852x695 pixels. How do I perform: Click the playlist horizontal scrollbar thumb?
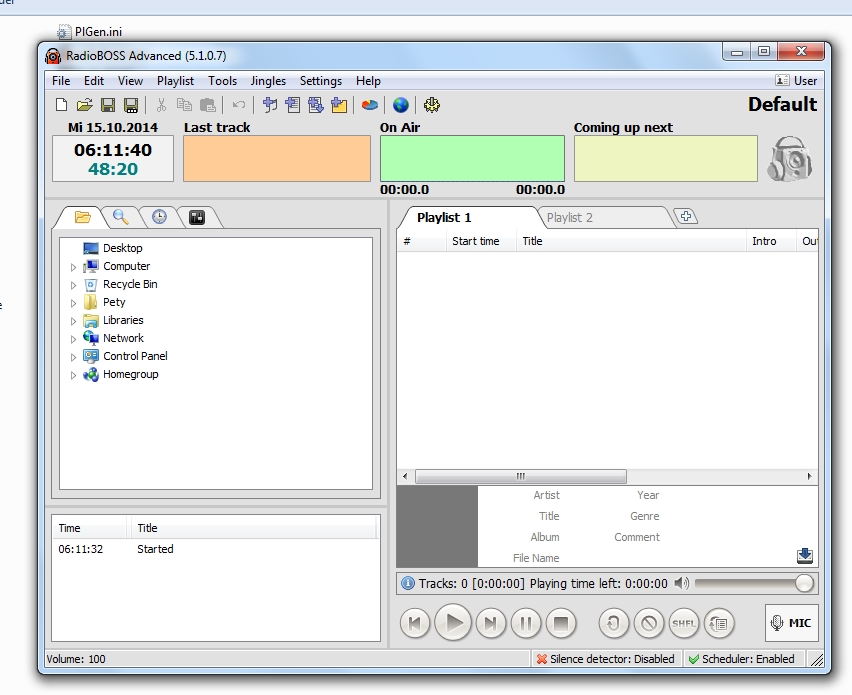[521, 477]
